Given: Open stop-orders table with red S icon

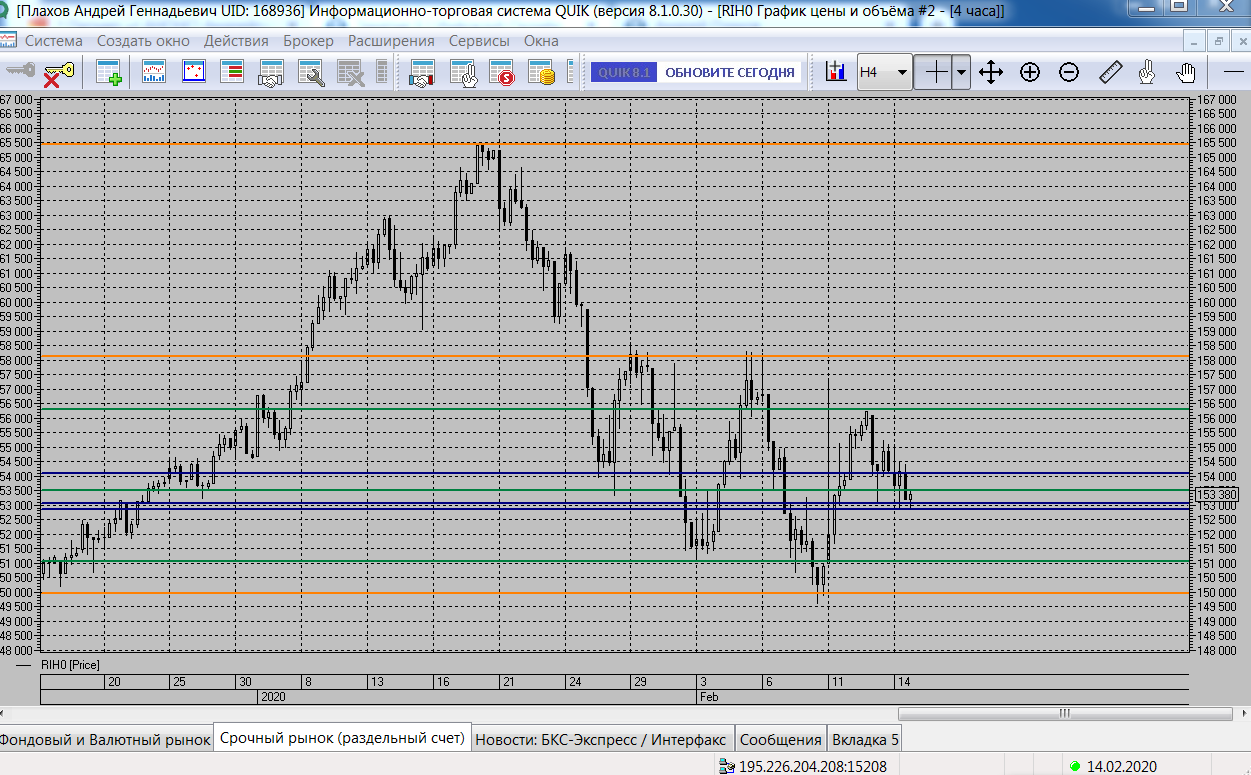Looking at the screenshot, I should pos(501,72).
